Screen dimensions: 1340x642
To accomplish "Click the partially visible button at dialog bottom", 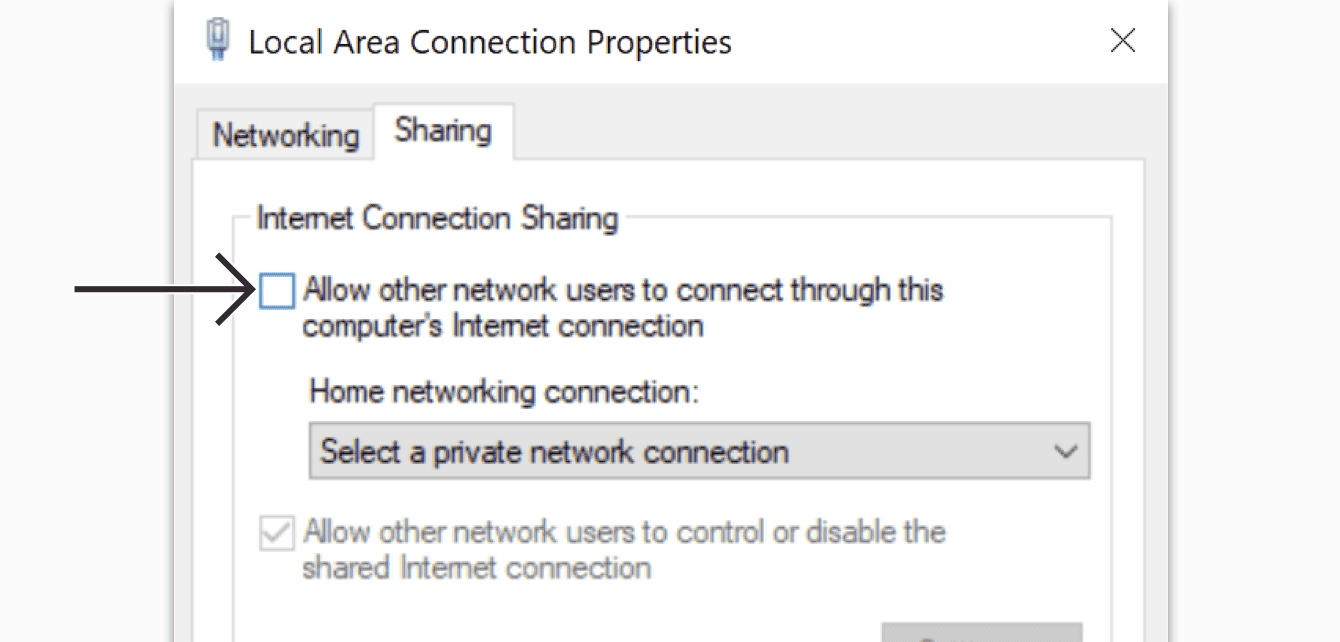I will pyautogui.click(x=981, y=632).
